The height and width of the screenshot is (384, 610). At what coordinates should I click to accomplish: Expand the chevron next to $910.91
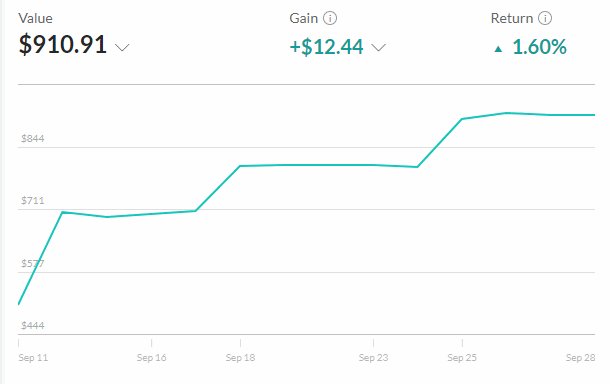[x=122, y=47]
